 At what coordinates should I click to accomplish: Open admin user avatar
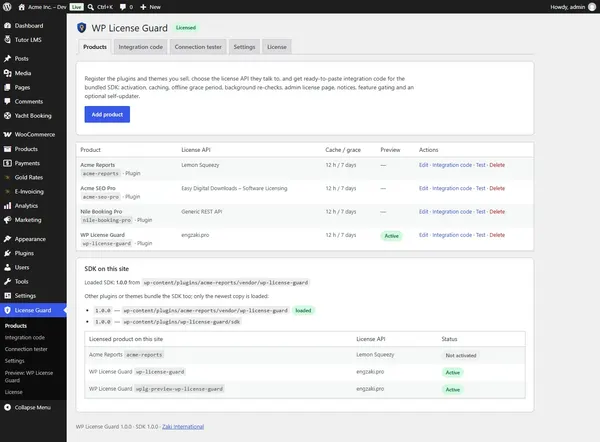592,7
